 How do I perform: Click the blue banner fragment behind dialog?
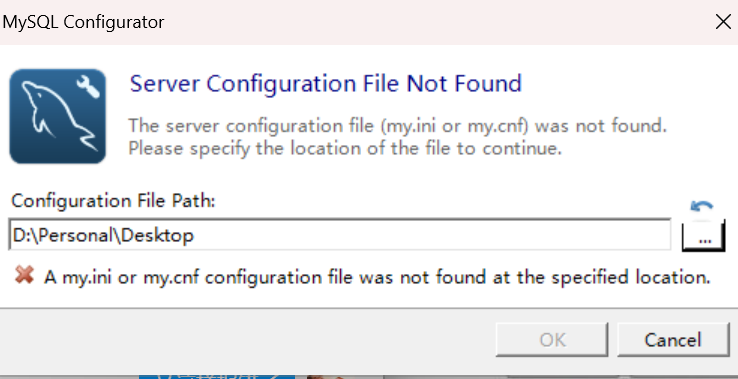click(x=217, y=377)
